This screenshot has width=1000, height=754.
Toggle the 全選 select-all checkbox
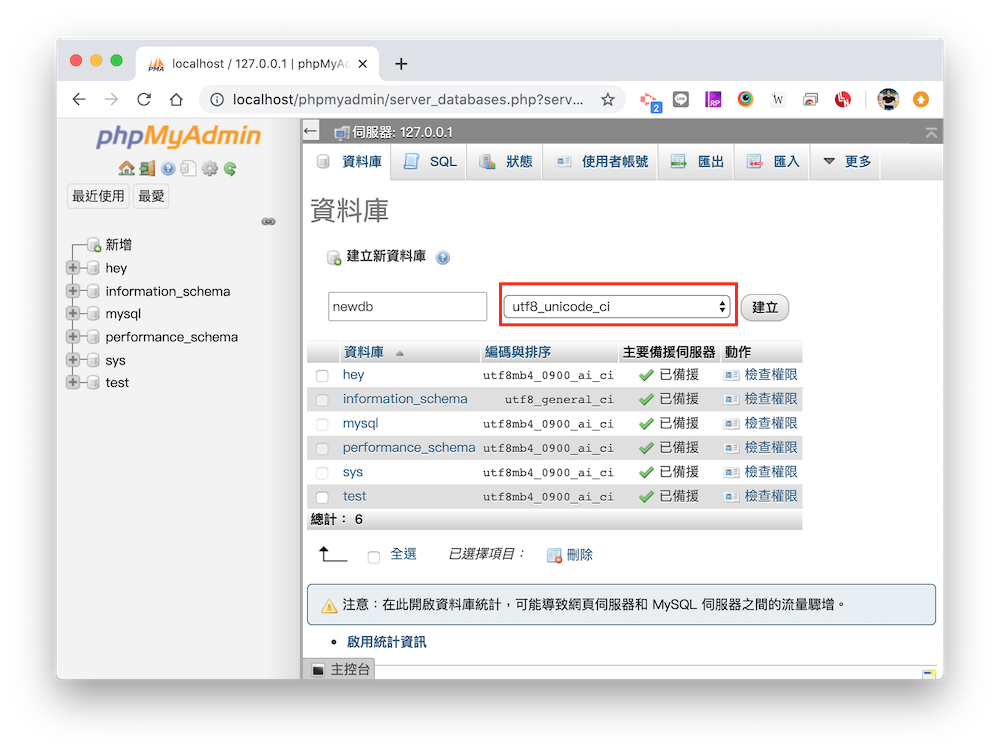click(x=374, y=557)
